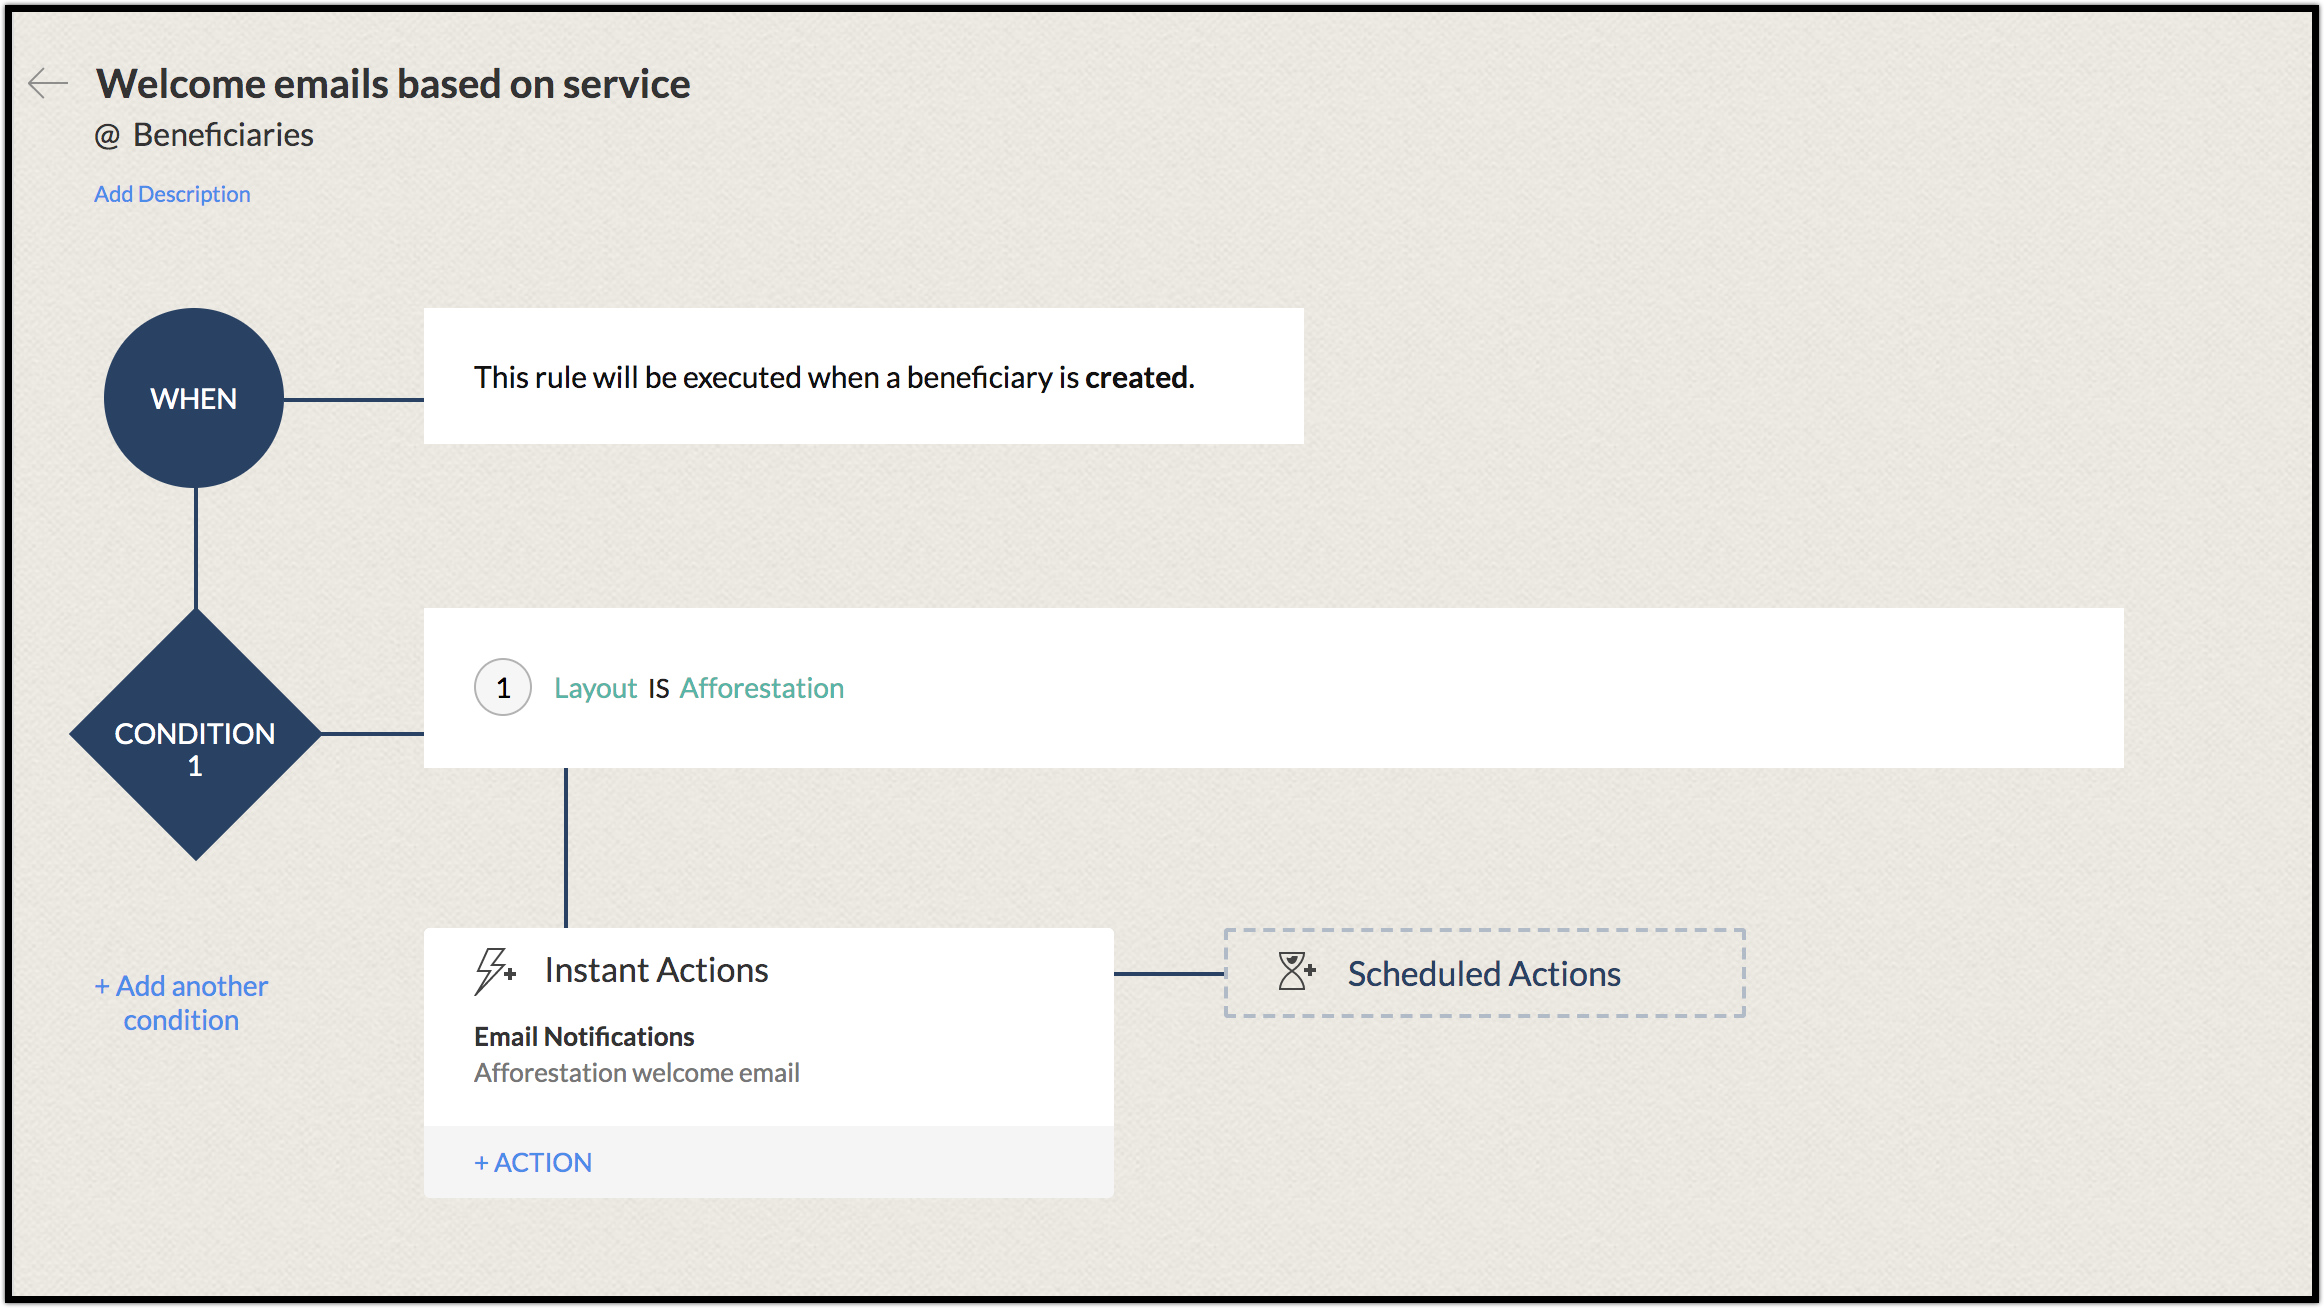2324x1308 pixels.
Task: Click Add Description link
Action: [x=172, y=194]
